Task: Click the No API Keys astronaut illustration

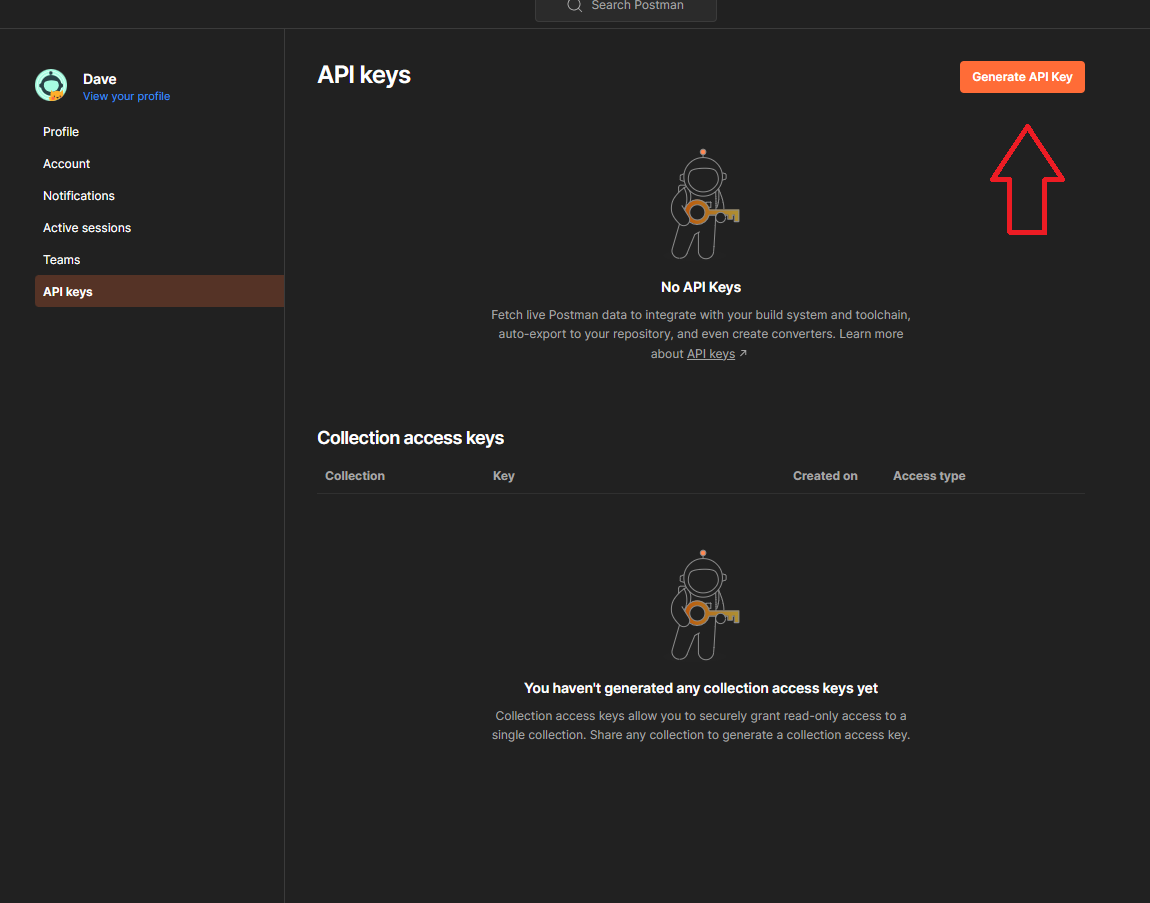Action: 703,204
